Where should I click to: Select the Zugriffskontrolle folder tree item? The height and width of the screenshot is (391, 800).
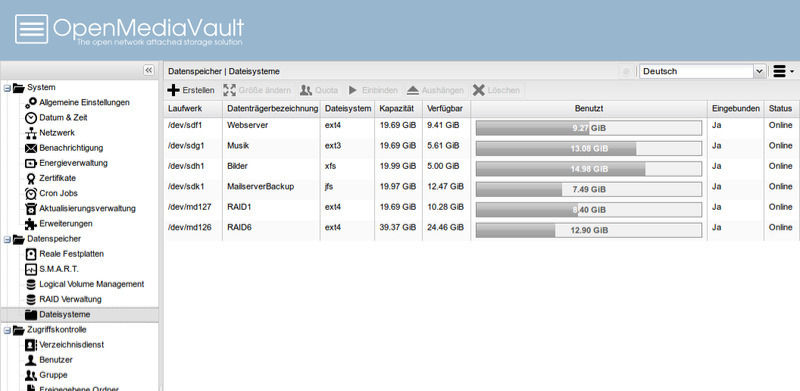57,330
